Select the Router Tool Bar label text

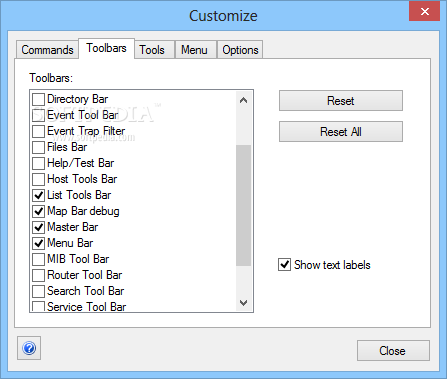pos(85,275)
